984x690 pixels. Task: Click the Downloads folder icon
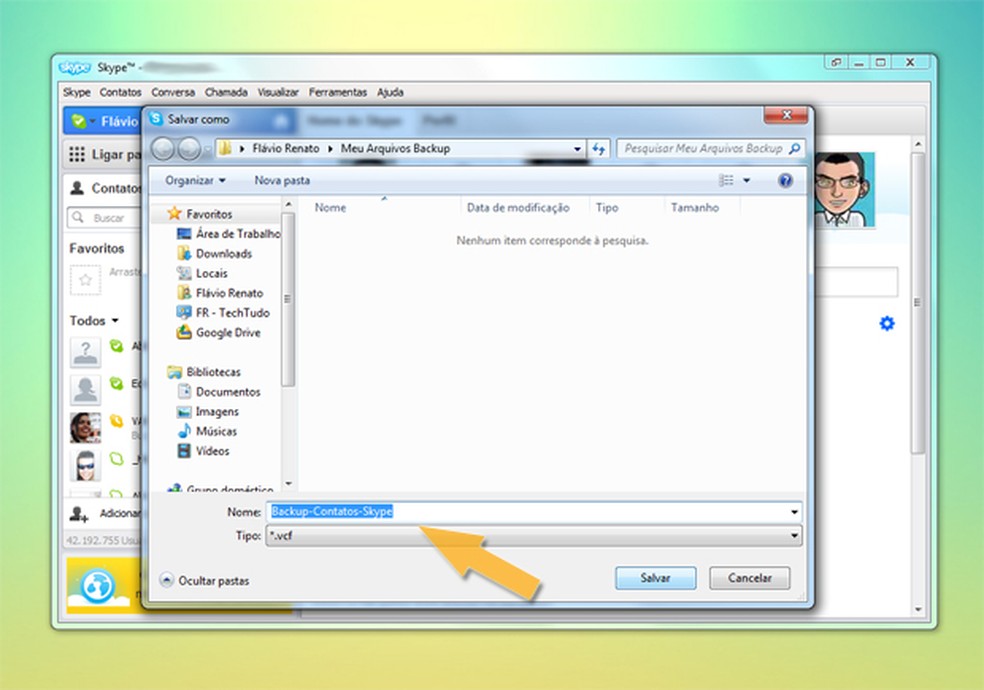point(184,253)
